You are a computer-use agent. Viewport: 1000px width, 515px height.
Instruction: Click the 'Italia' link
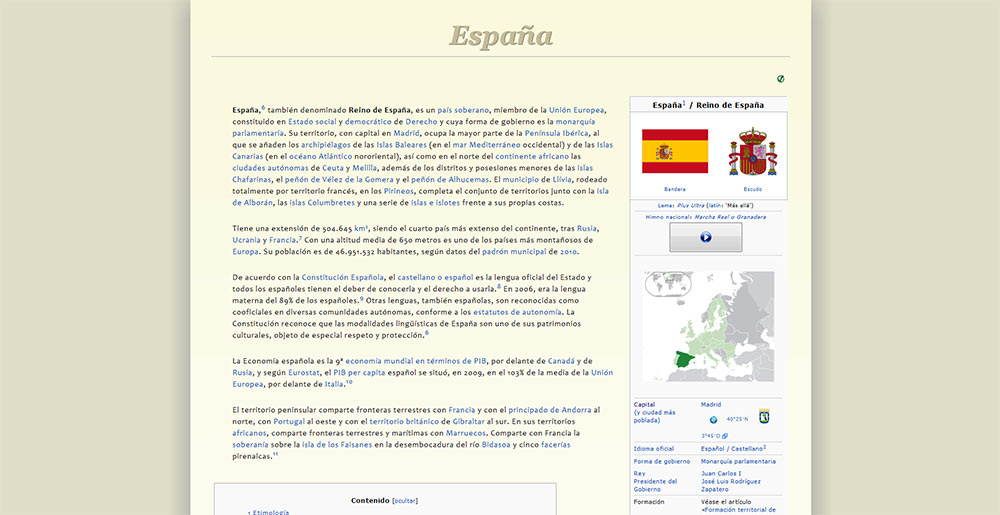point(335,384)
